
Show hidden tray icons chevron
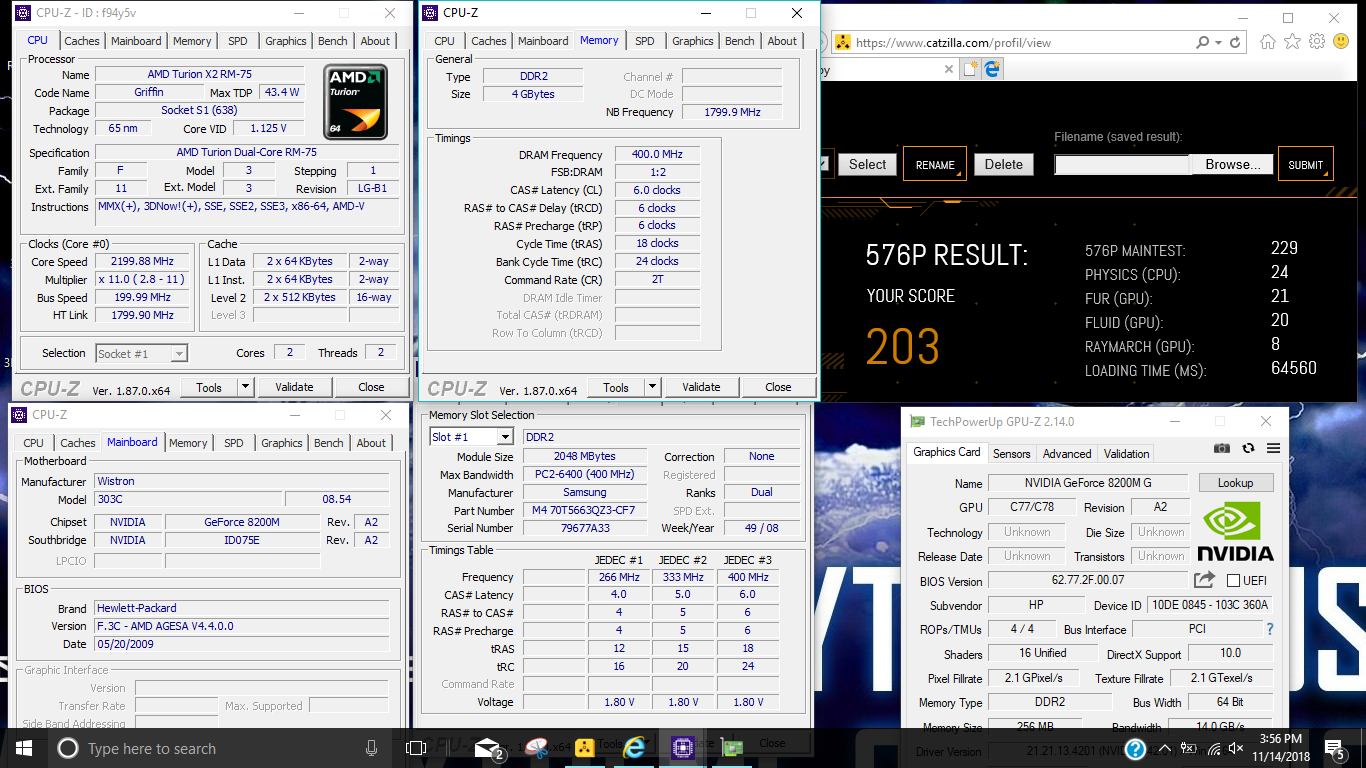(x=1163, y=748)
